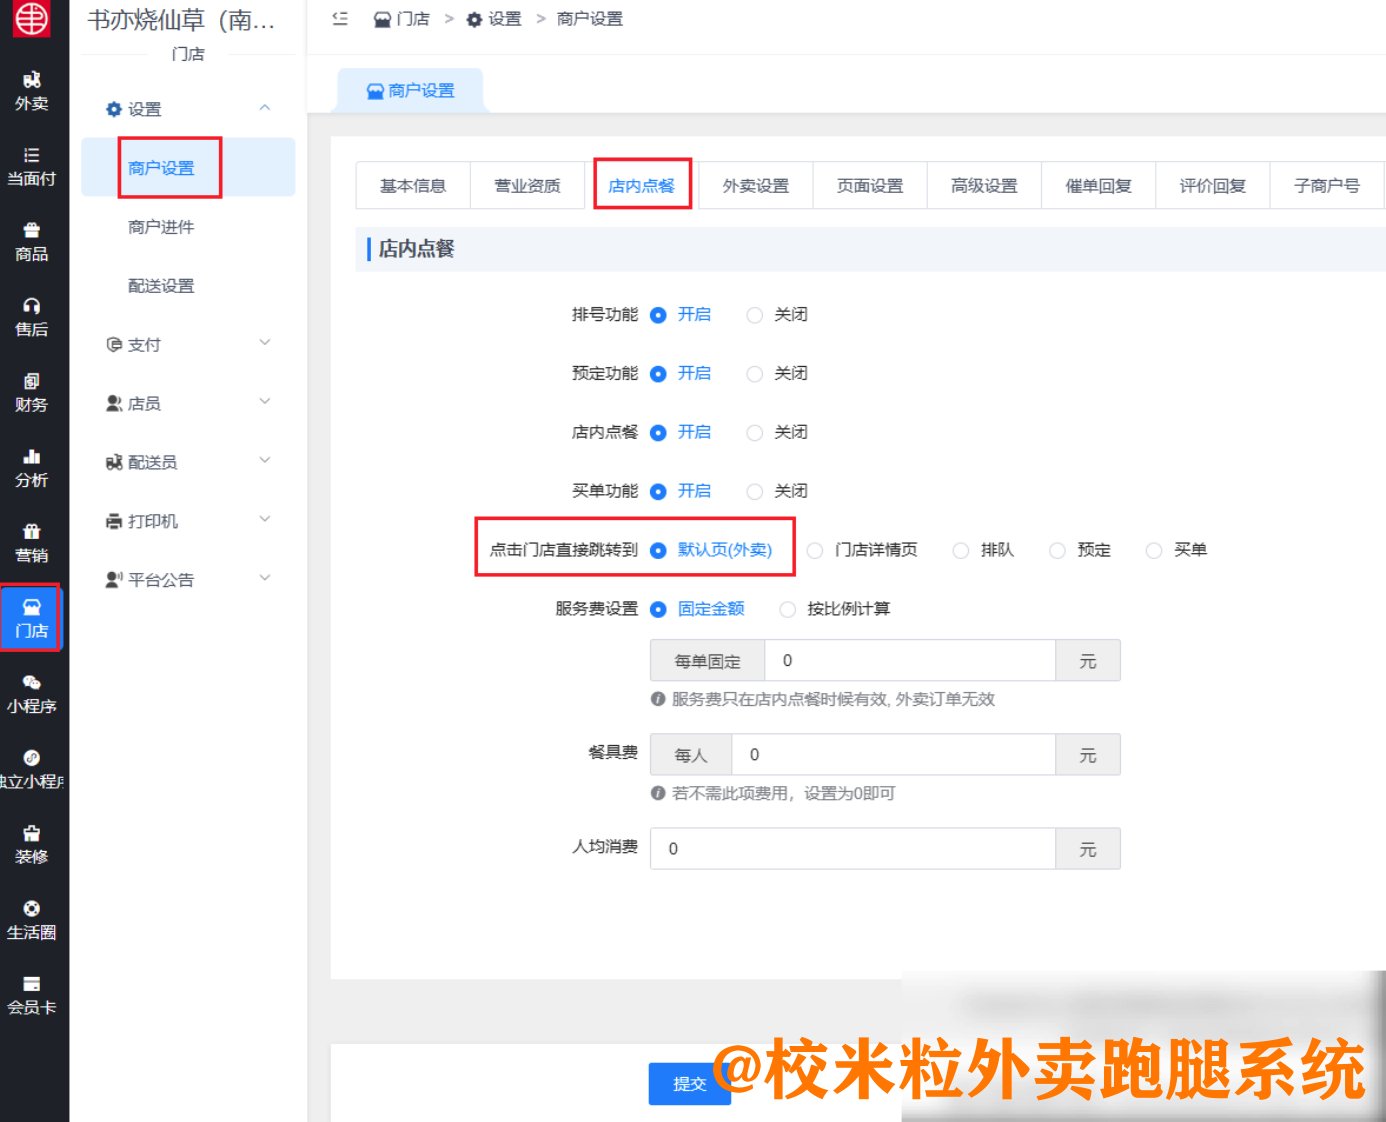Open the 催单回复 tab
The image size is (1386, 1122).
pos(1098,184)
